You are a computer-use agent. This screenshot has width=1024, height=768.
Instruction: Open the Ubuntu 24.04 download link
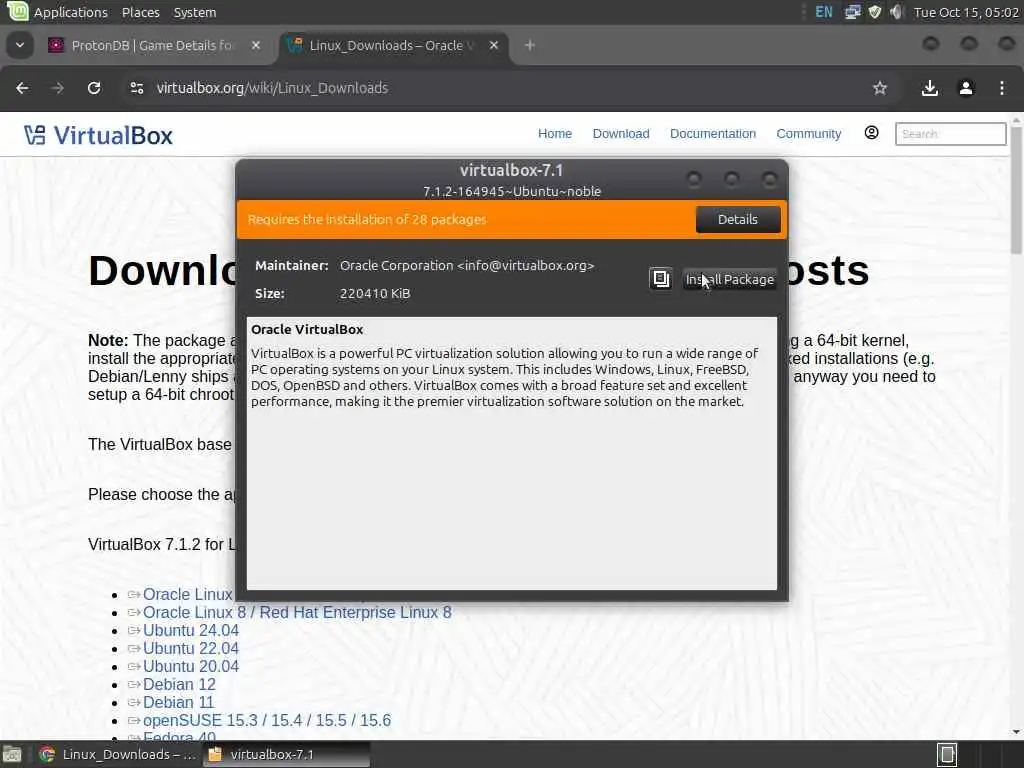(x=191, y=631)
